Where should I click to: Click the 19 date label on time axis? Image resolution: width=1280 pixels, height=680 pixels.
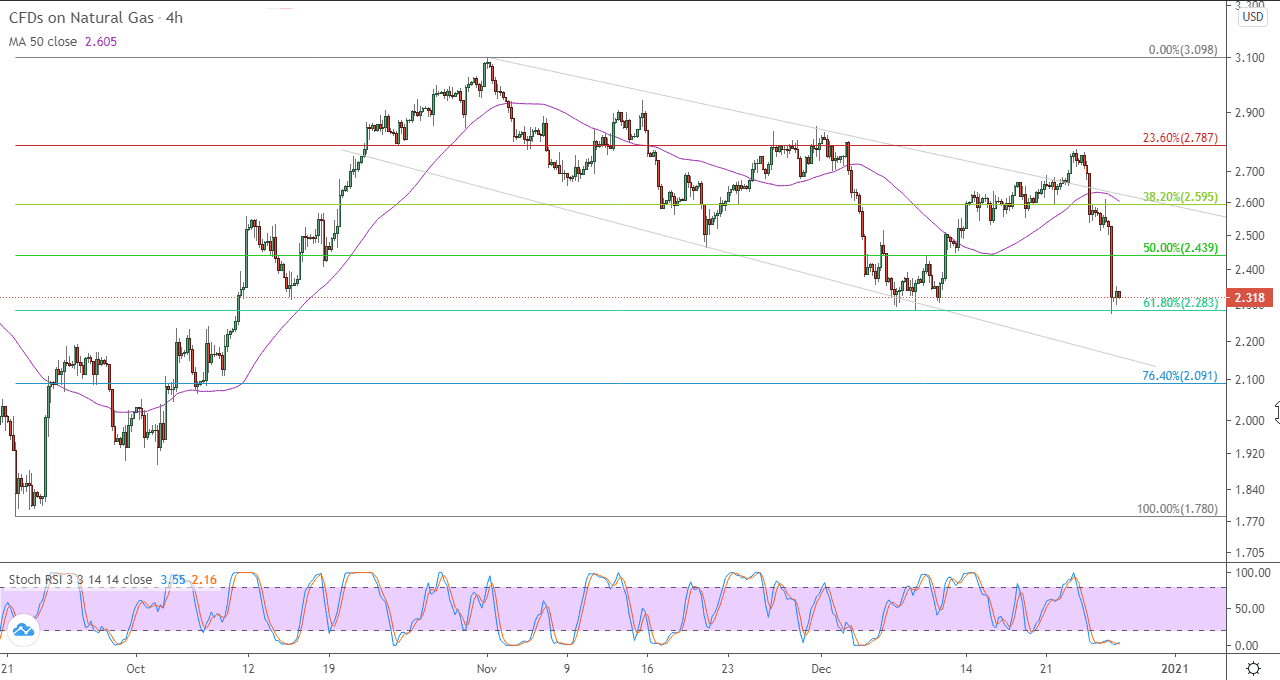click(330, 668)
